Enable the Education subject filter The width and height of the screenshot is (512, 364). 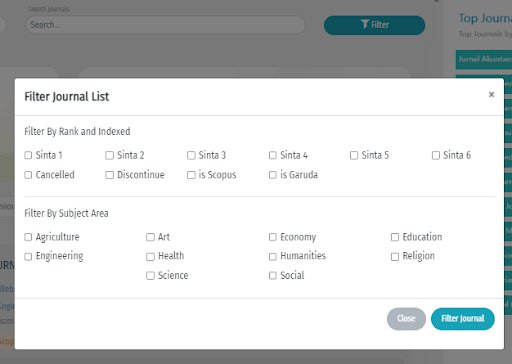395,237
